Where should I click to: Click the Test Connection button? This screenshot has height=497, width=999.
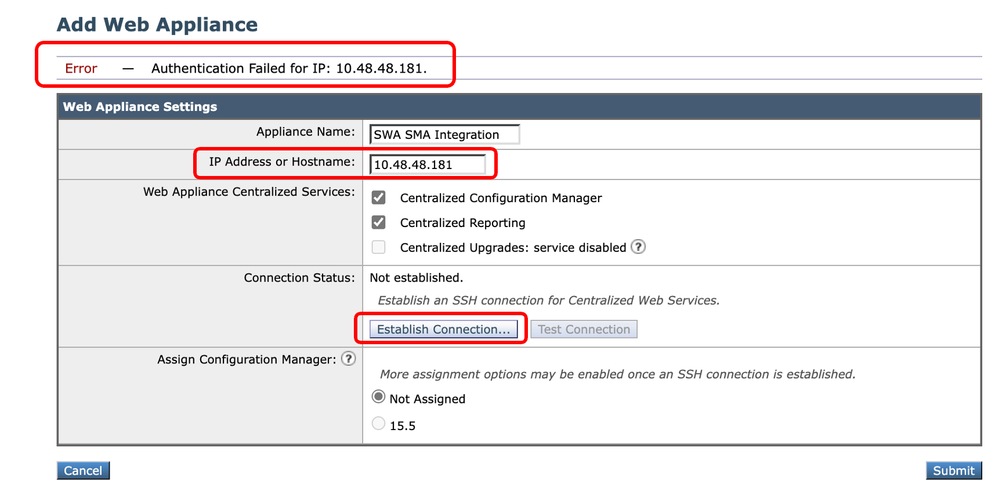tap(584, 329)
